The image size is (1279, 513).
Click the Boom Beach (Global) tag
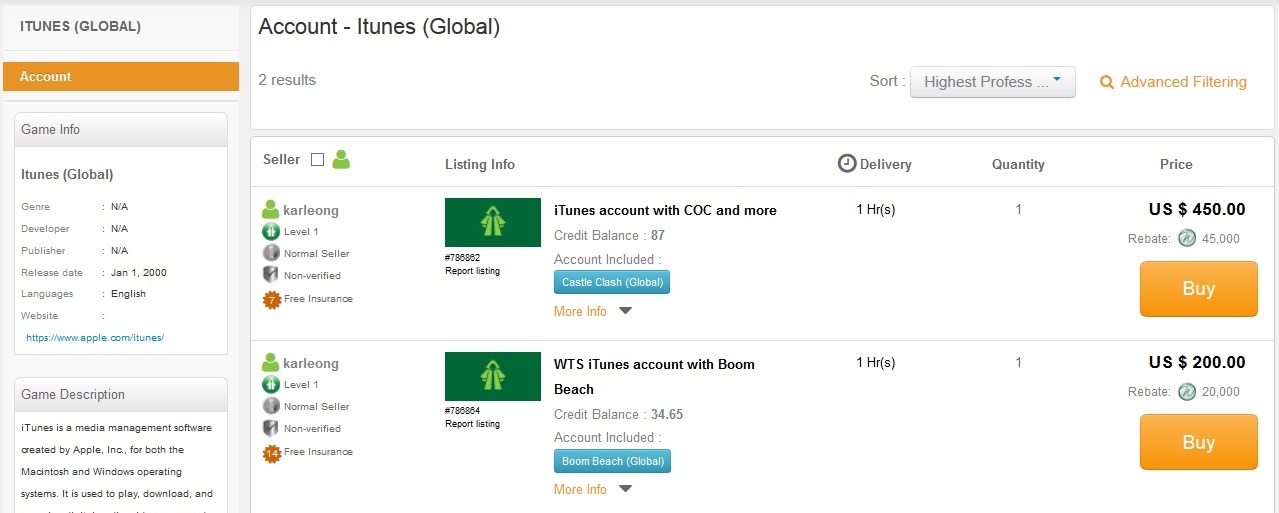[612, 461]
